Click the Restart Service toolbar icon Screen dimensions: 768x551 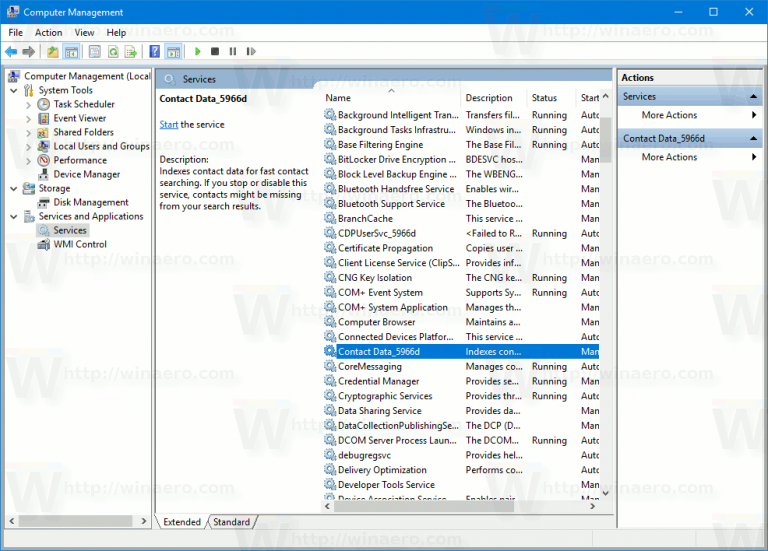click(x=250, y=51)
